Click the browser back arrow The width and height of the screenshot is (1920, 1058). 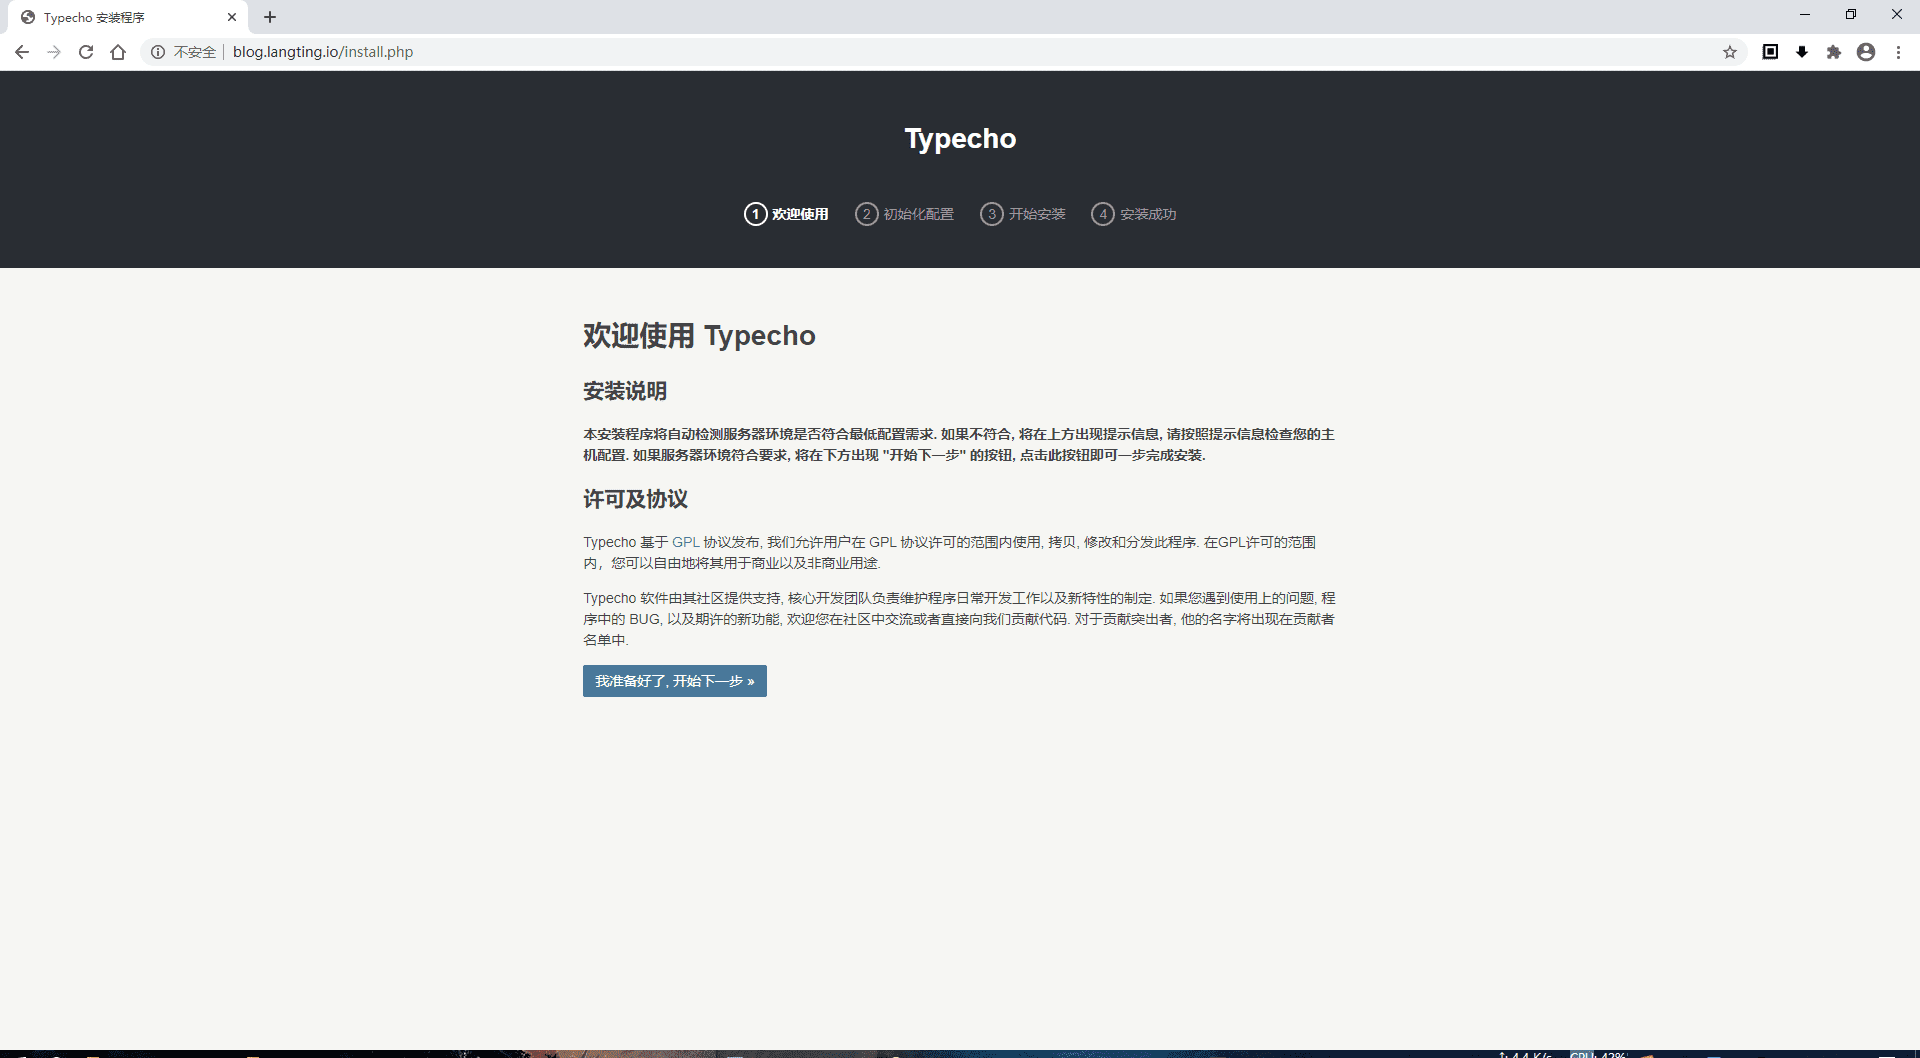[22, 52]
